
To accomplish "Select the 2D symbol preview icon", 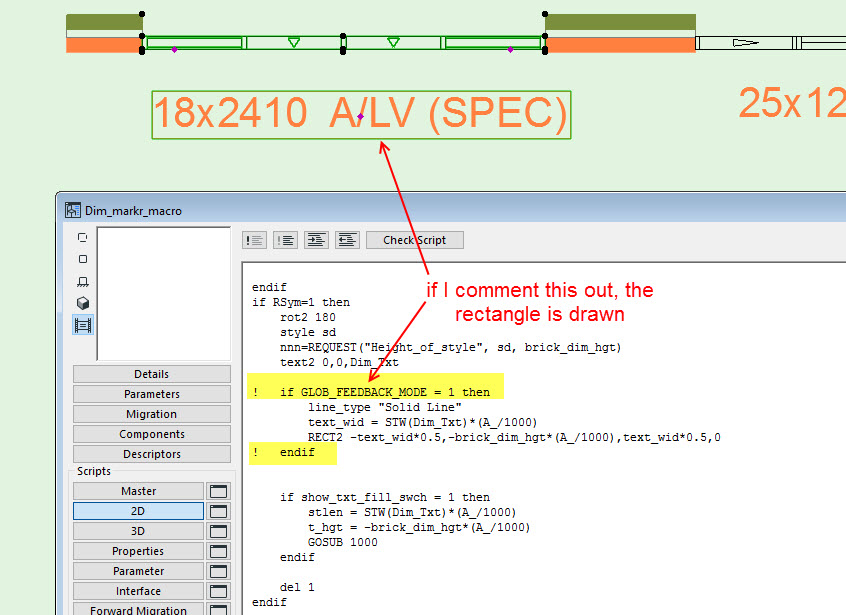I will (x=83, y=238).
